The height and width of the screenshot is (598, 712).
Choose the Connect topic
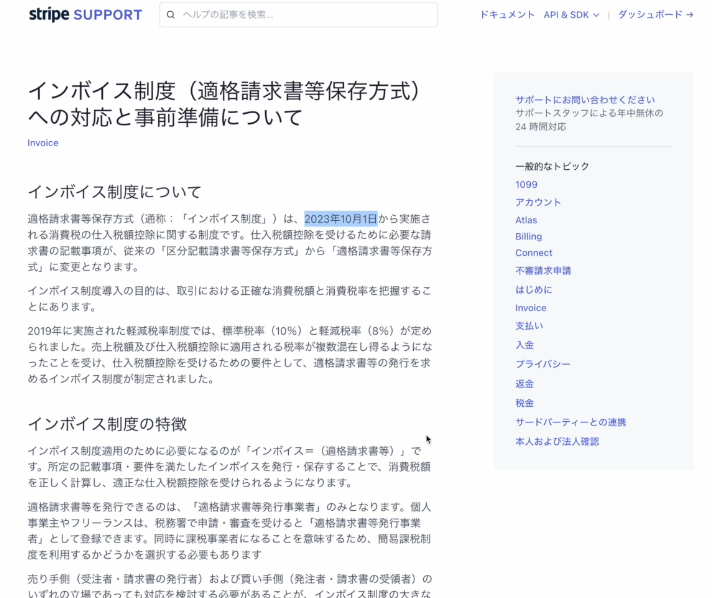[x=533, y=253]
